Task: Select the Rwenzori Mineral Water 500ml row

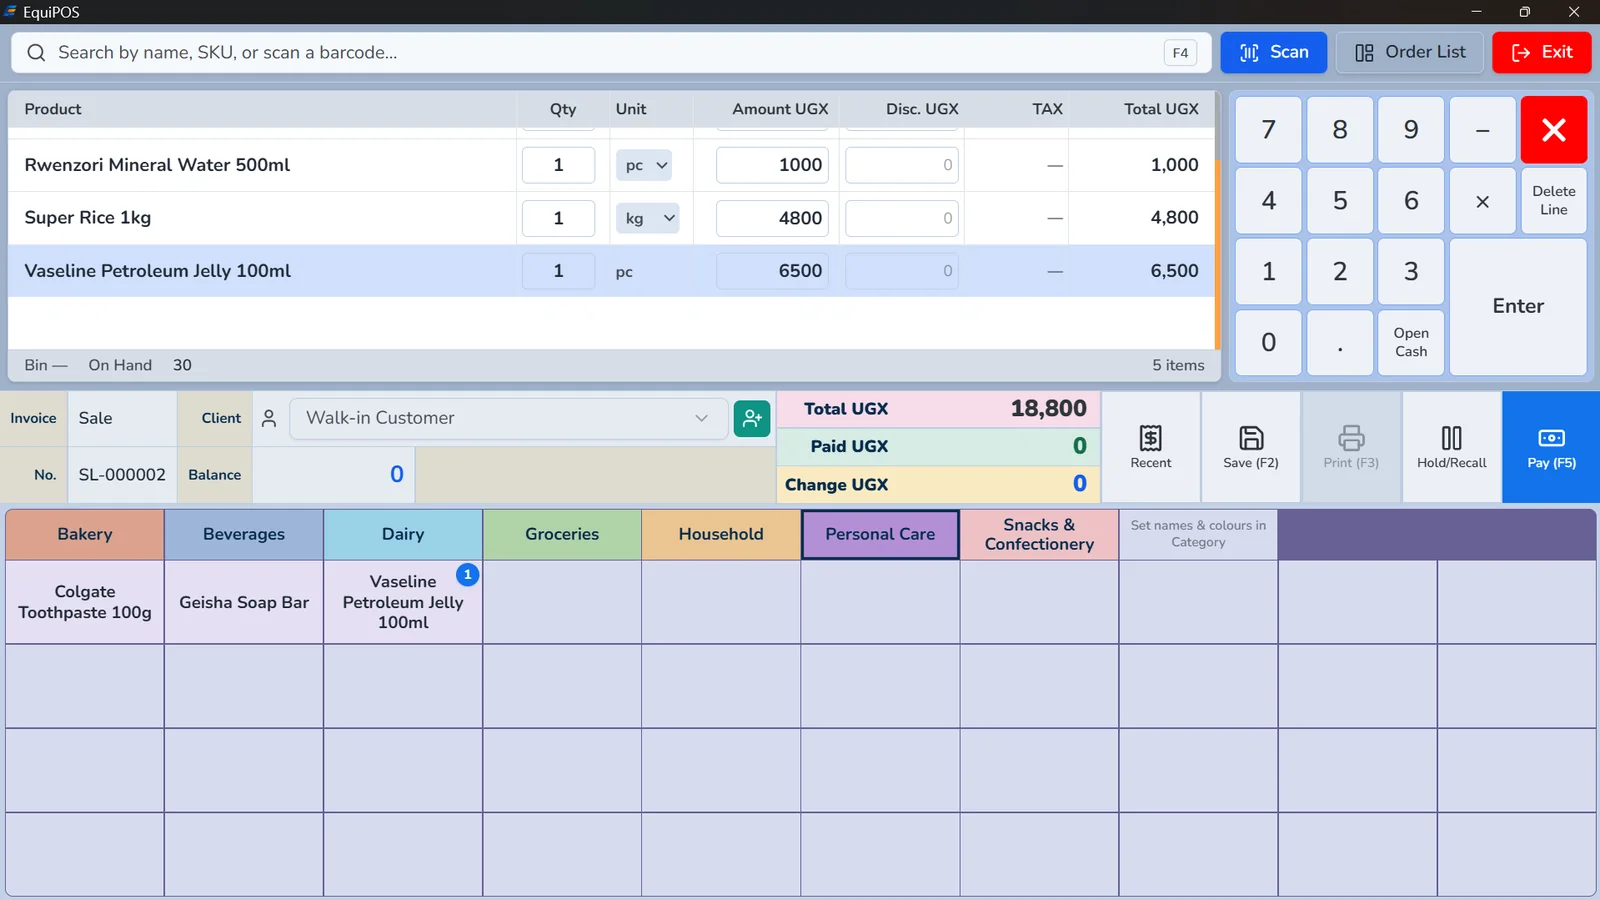Action: click(611, 165)
